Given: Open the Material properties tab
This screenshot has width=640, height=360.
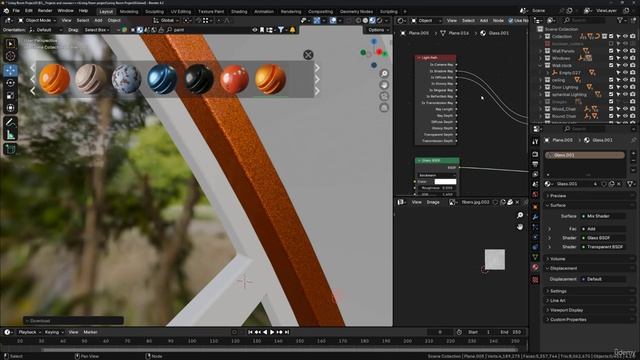Looking at the screenshot, I should tap(535, 267).
